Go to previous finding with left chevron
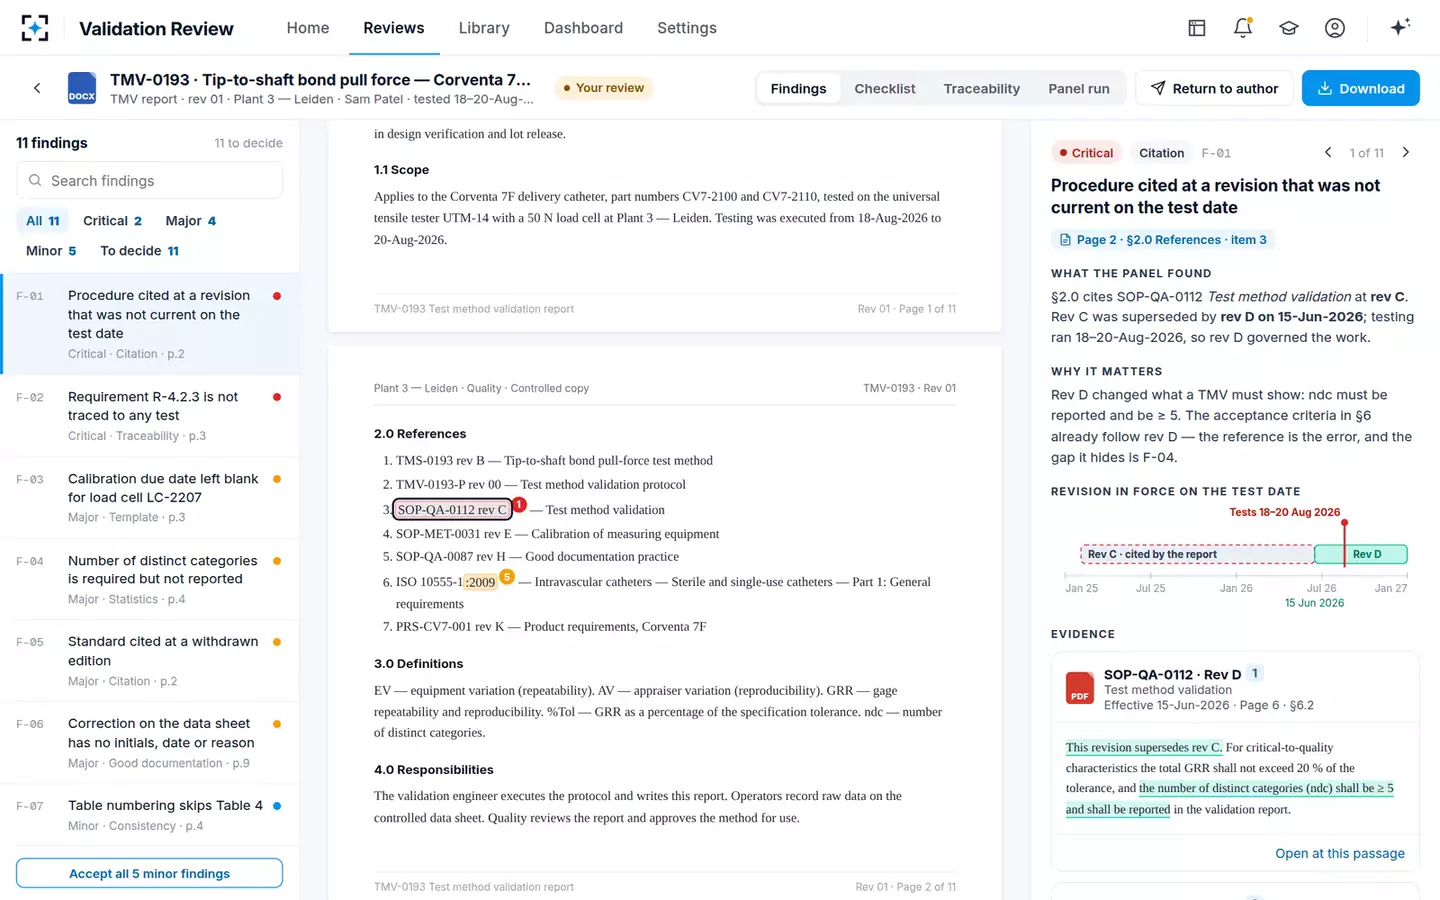The image size is (1440, 900). [1328, 153]
